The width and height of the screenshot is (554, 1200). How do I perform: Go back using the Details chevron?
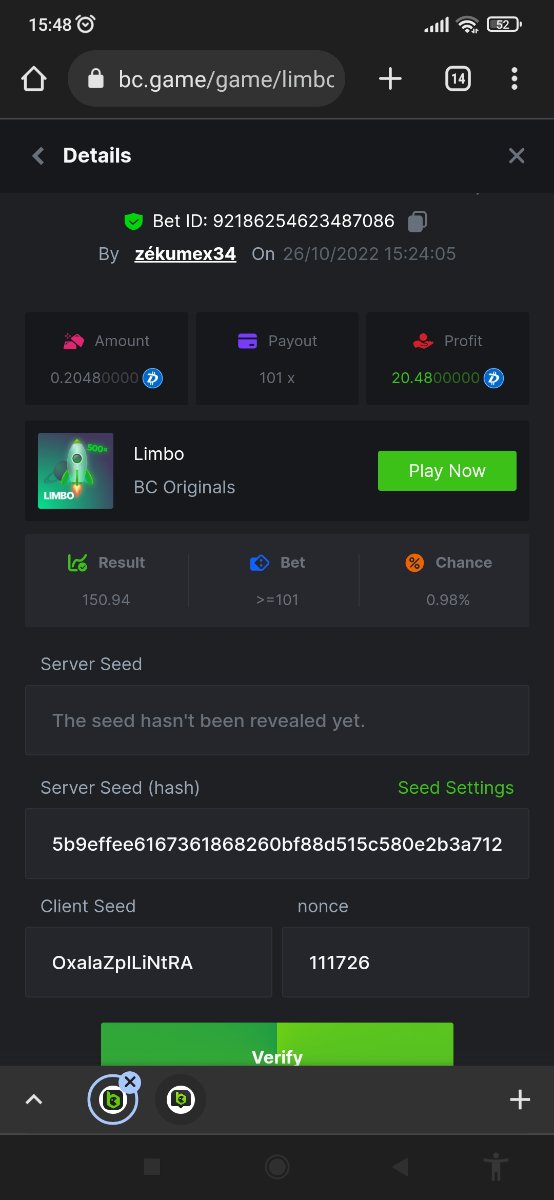[x=38, y=155]
